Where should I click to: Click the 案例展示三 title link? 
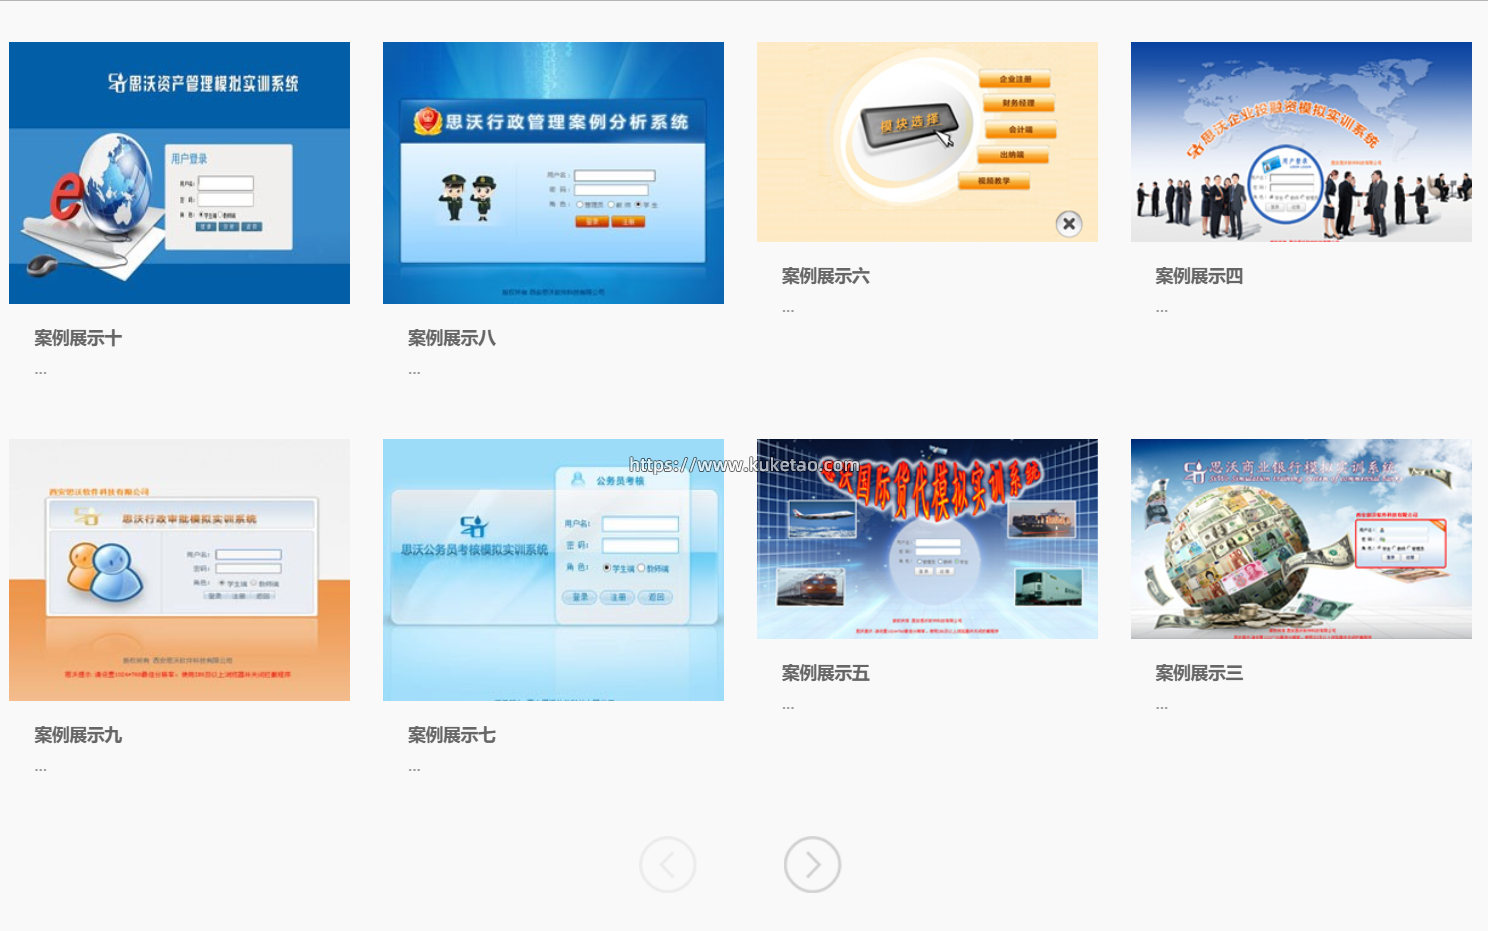pyautogui.click(x=1200, y=673)
